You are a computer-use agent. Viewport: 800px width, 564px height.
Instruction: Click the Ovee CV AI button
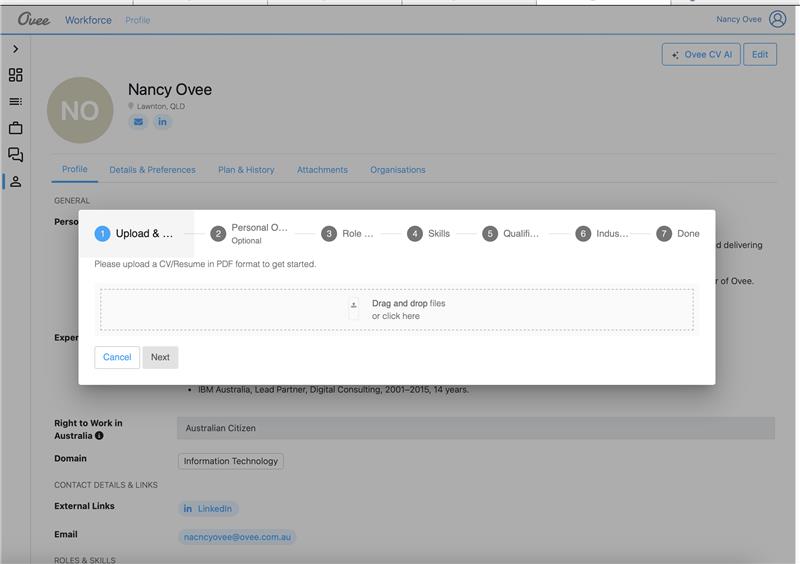(x=701, y=55)
